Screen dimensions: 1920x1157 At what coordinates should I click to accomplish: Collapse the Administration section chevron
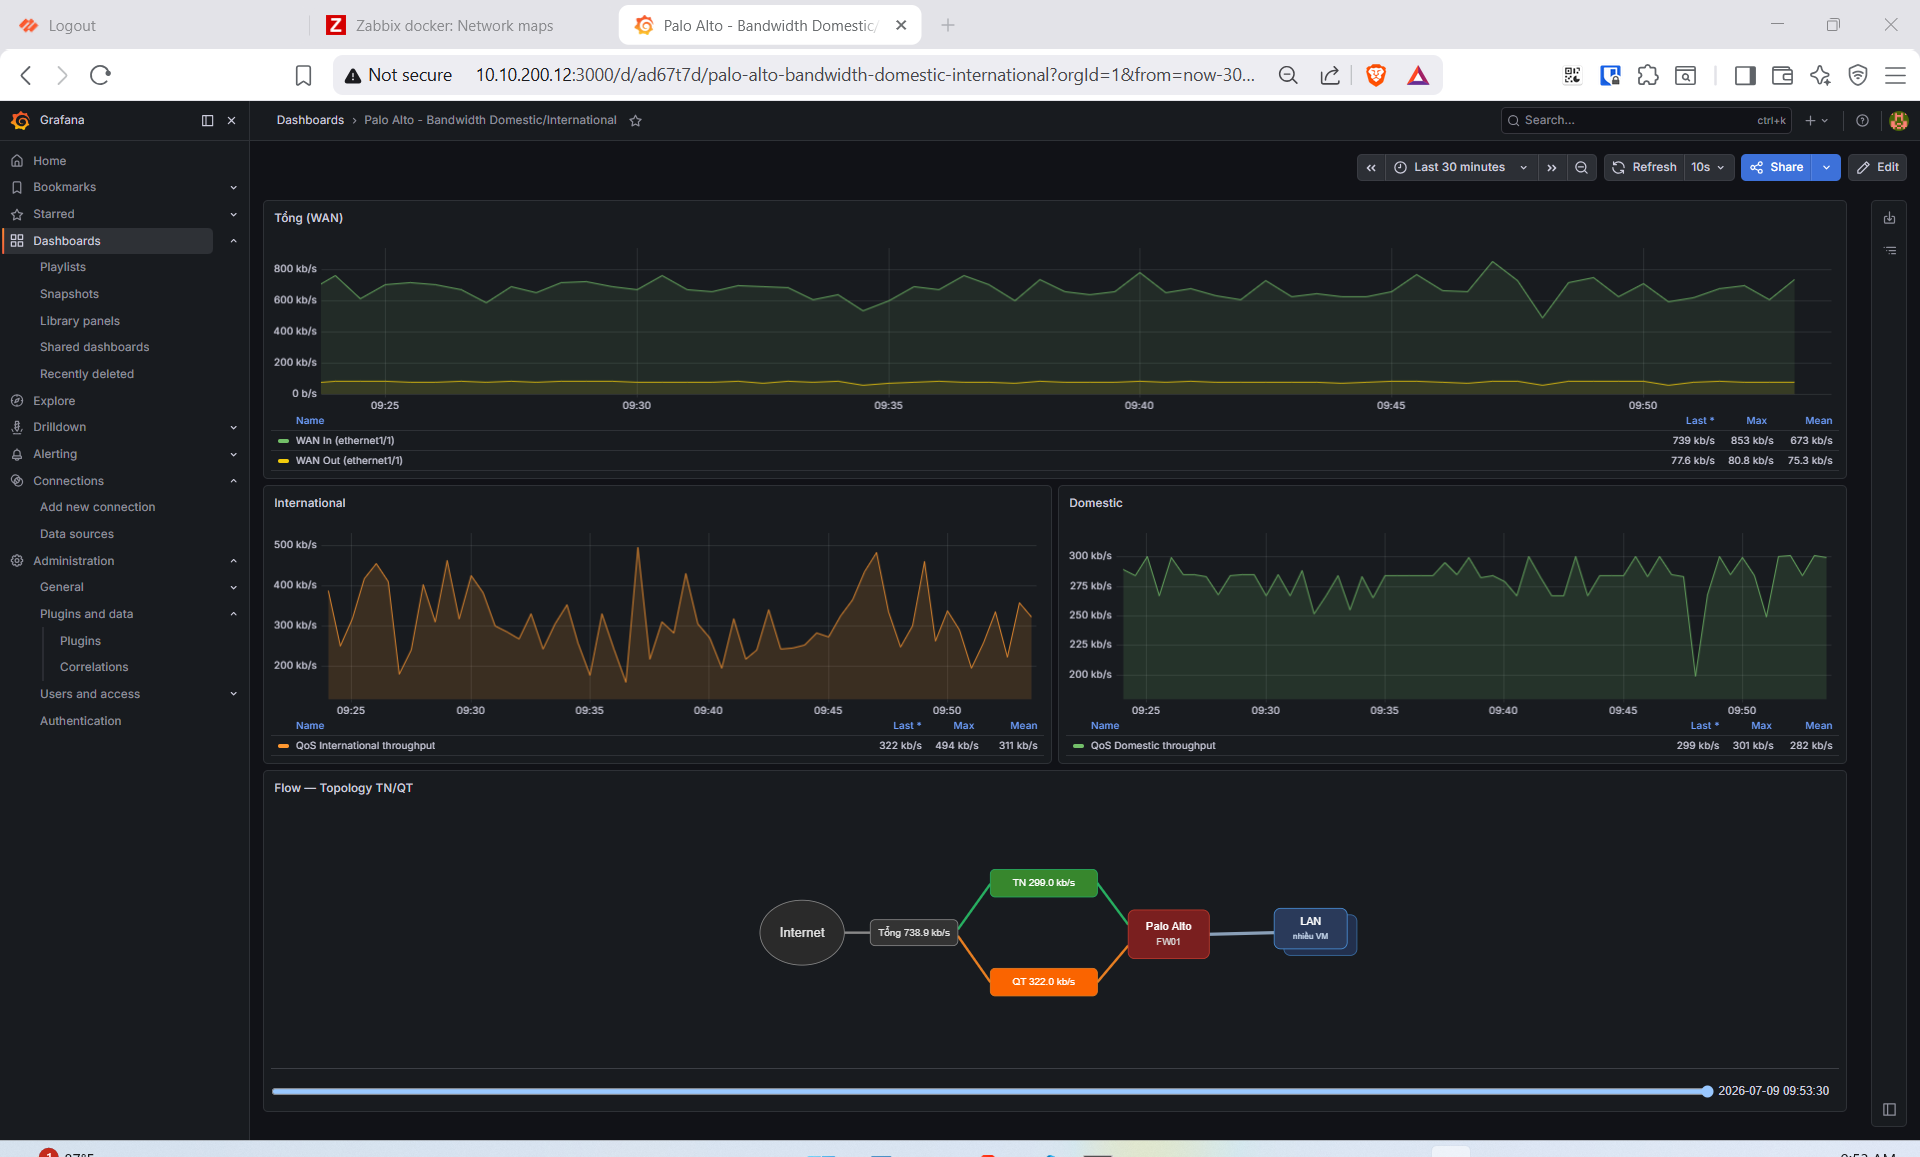[234, 561]
